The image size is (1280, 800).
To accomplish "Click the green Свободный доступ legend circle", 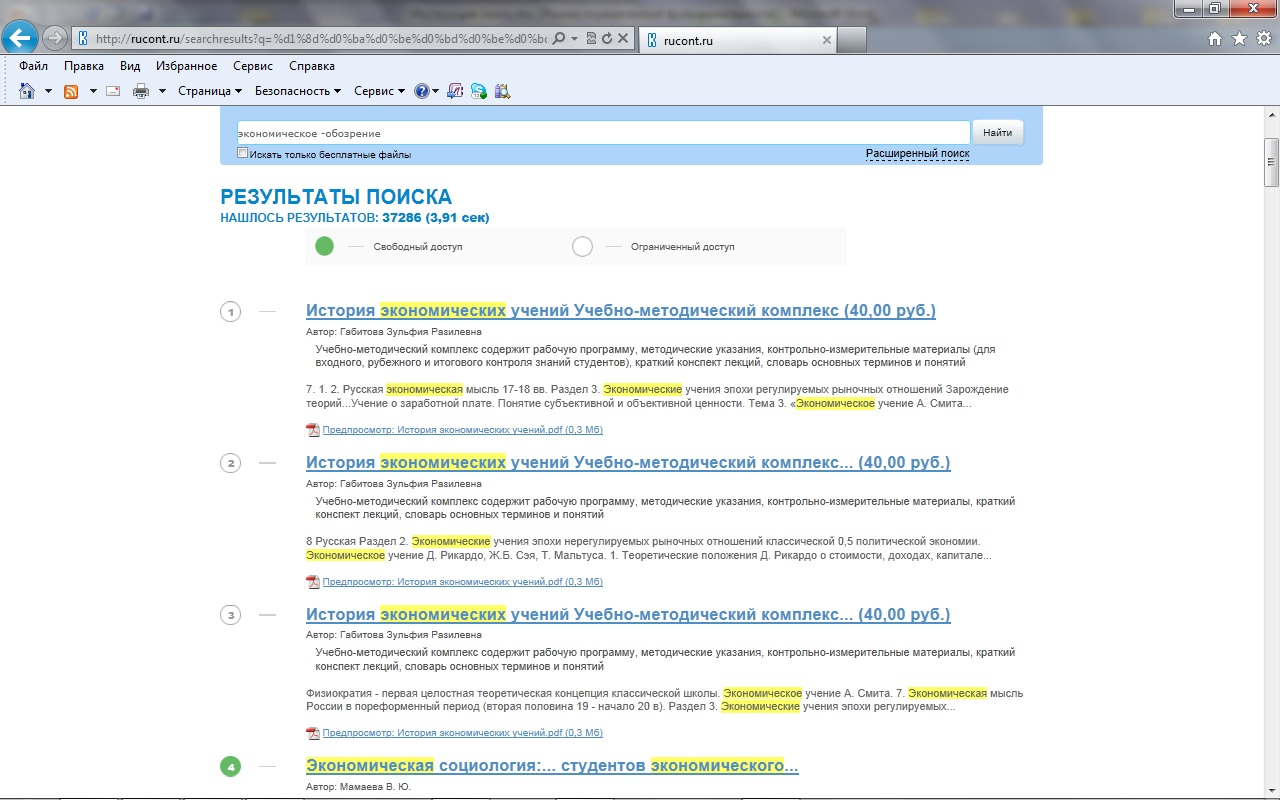I will click(324, 246).
